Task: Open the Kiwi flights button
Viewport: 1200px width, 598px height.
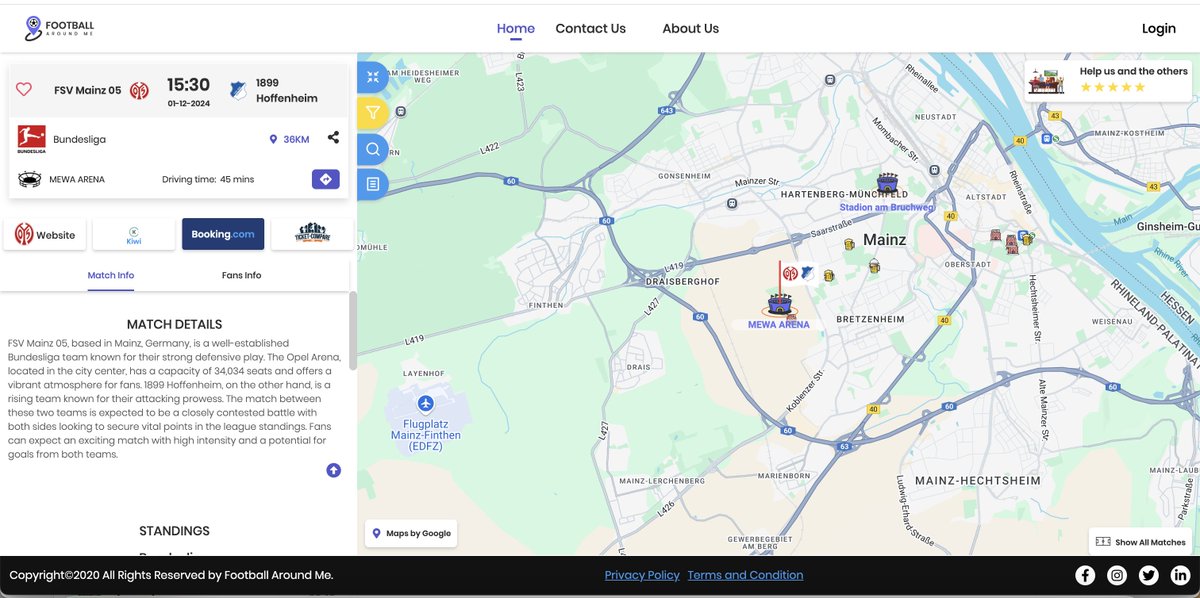Action: 134,235
